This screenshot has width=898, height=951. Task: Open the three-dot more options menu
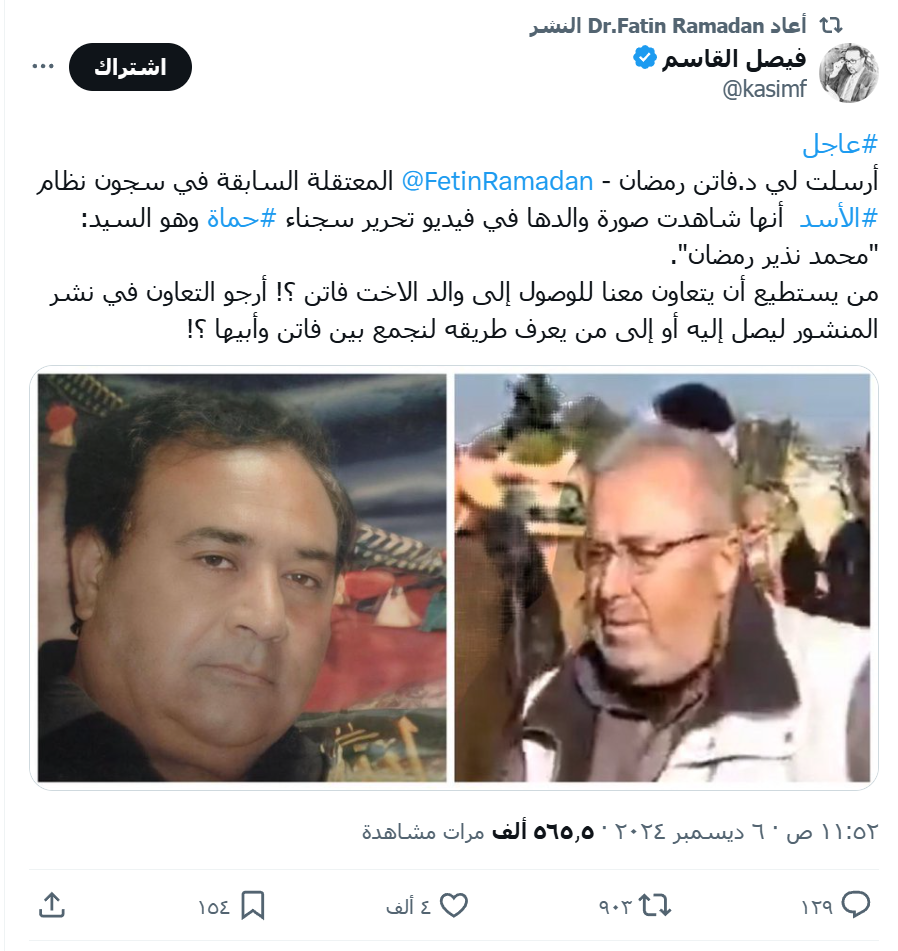[43, 67]
